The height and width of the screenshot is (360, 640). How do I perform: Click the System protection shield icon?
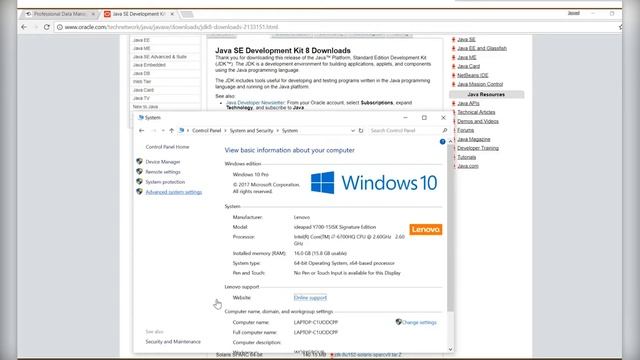(139, 182)
